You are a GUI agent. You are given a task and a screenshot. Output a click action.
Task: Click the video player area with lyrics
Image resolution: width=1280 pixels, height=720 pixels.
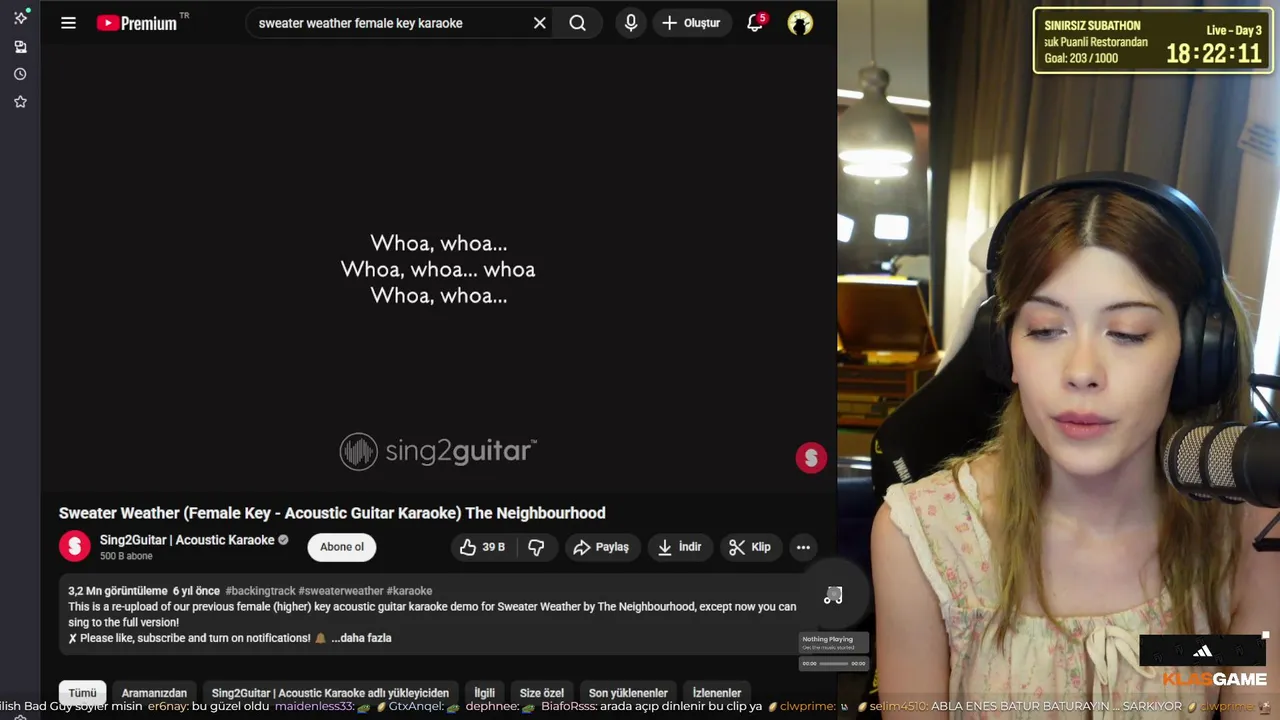[438, 269]
